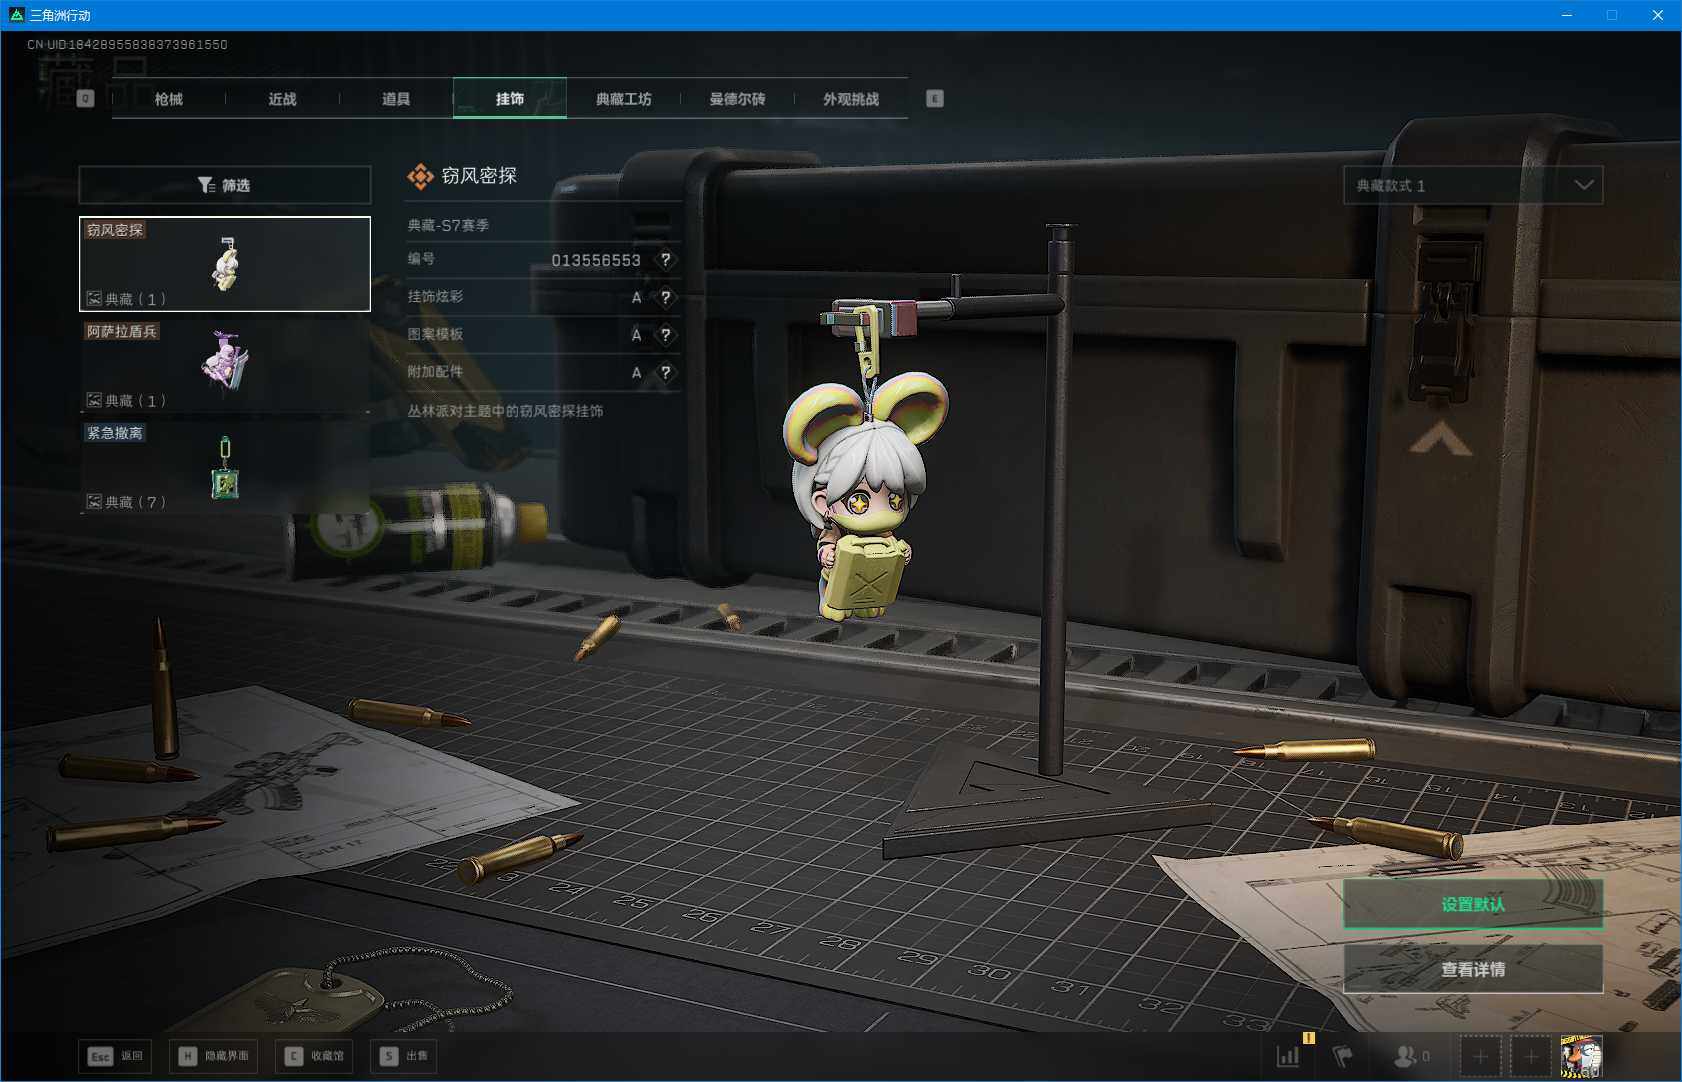Select the 阿萨拉盾兵 charm thumbnail
This screenshot has width=1682, height=1082.
(225, 364)
